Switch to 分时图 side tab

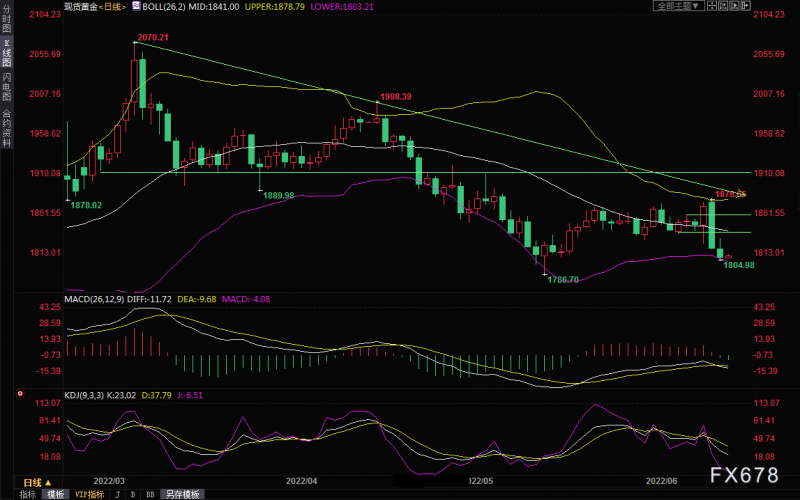click(x=7, y=19)
